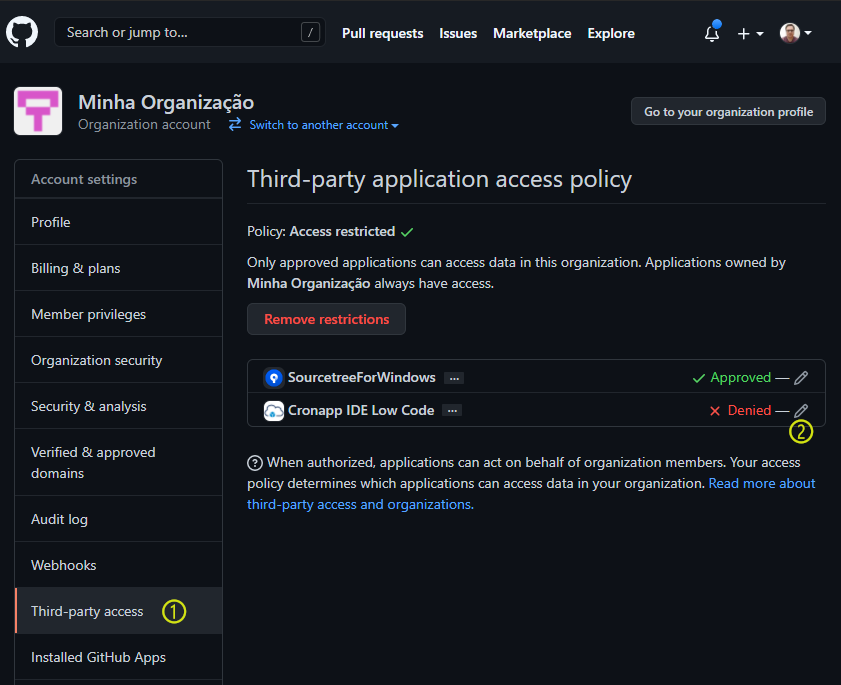Expand SourcetreeForWindows details ellipsis
The width and height of the screenshot is (841, 685).
pyautogui.click(x=454, y=378)
